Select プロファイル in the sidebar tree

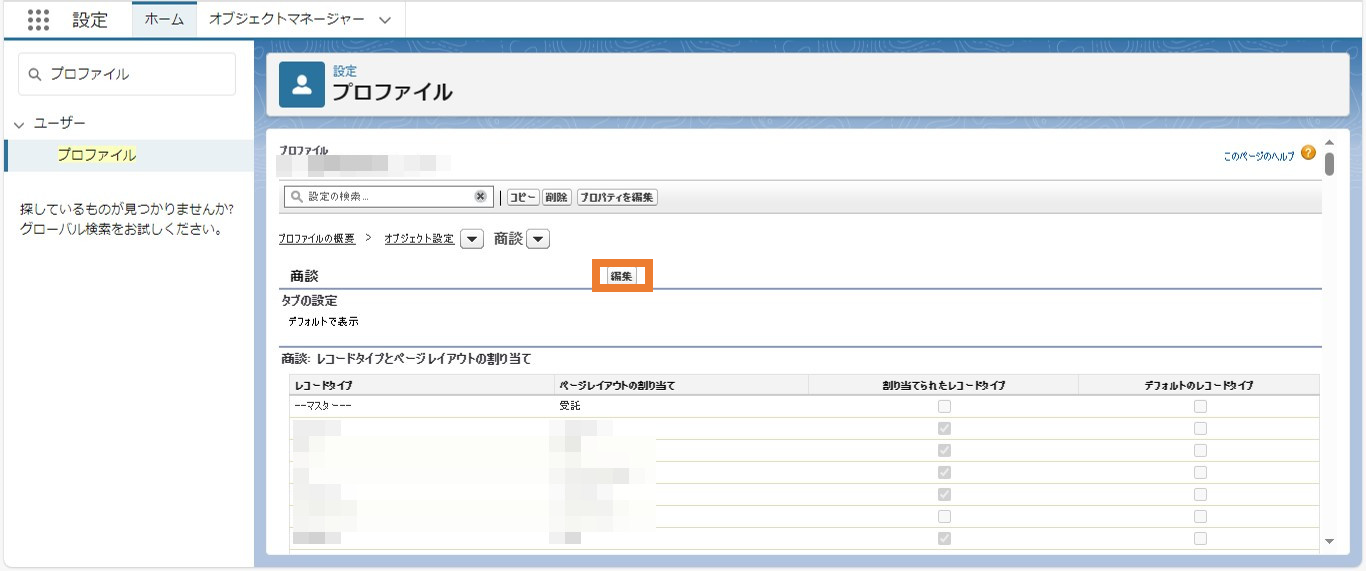point(97,155)
